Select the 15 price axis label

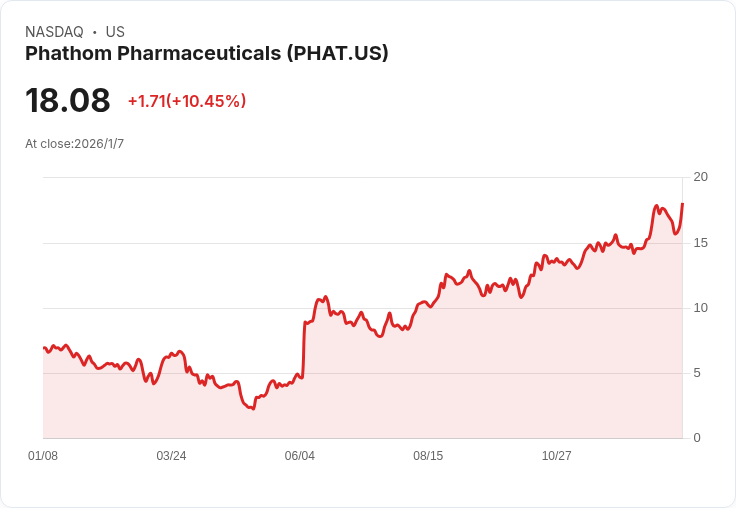[x=700, y=242]
